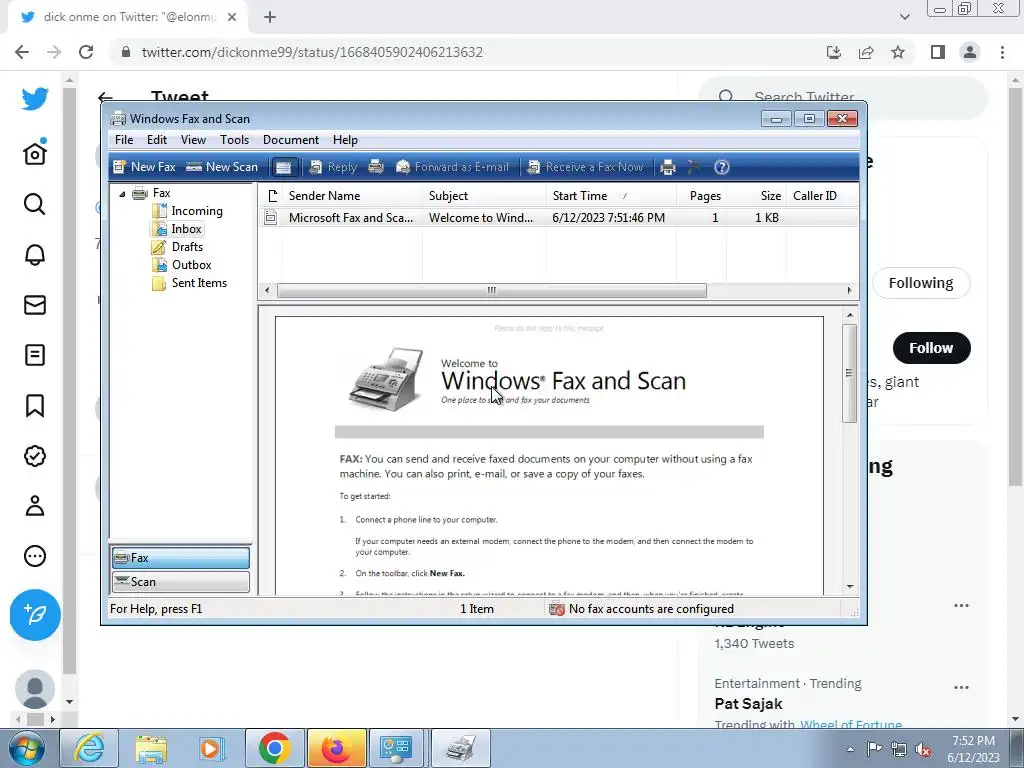Image resolution: width=1024 pixels, height=768 pixels.
Task: Sort by Subject column
Action: (484, 196)
